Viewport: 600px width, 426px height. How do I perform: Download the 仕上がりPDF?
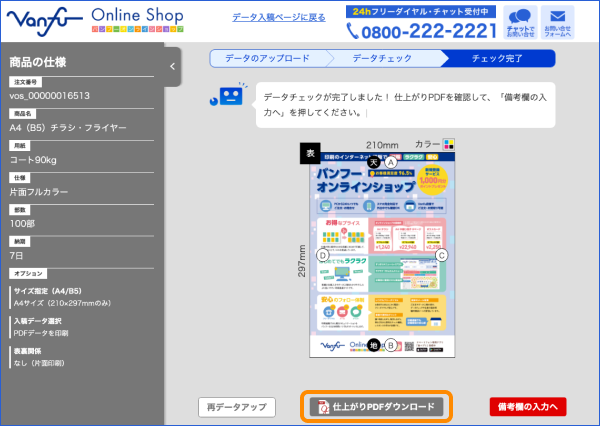[x=377, y=407]
